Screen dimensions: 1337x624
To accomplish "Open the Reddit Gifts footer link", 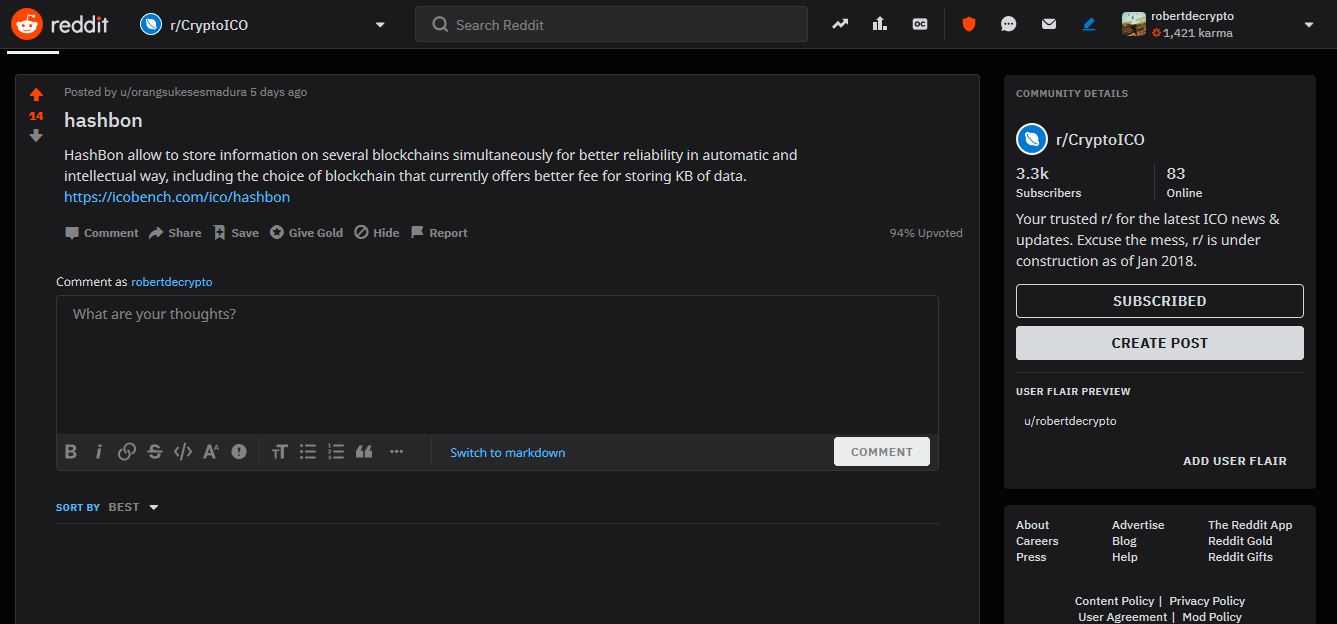I will pos(1240,557).
